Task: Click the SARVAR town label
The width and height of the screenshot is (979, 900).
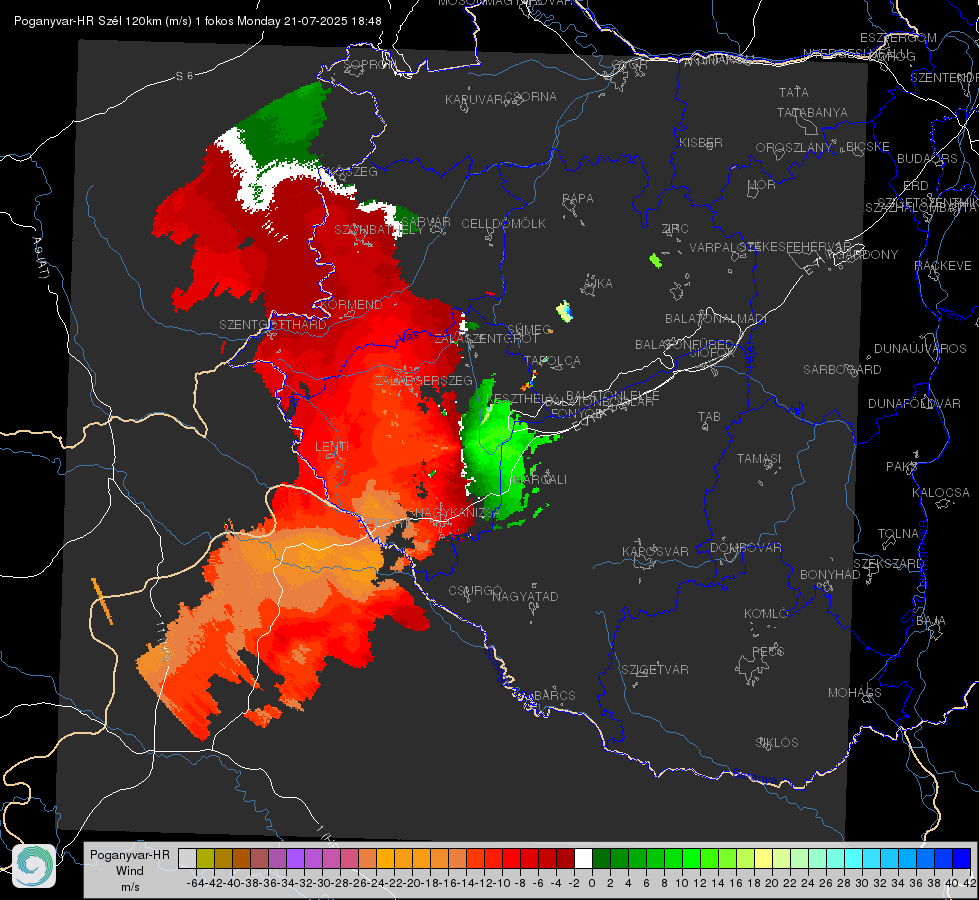Action: click(x=426, y=222)
